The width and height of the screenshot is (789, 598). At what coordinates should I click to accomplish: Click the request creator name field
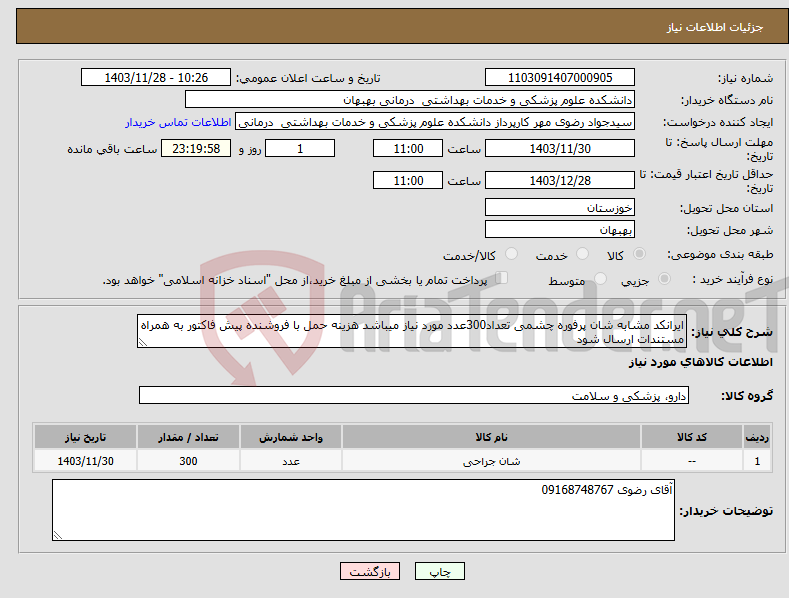[435, 122]
